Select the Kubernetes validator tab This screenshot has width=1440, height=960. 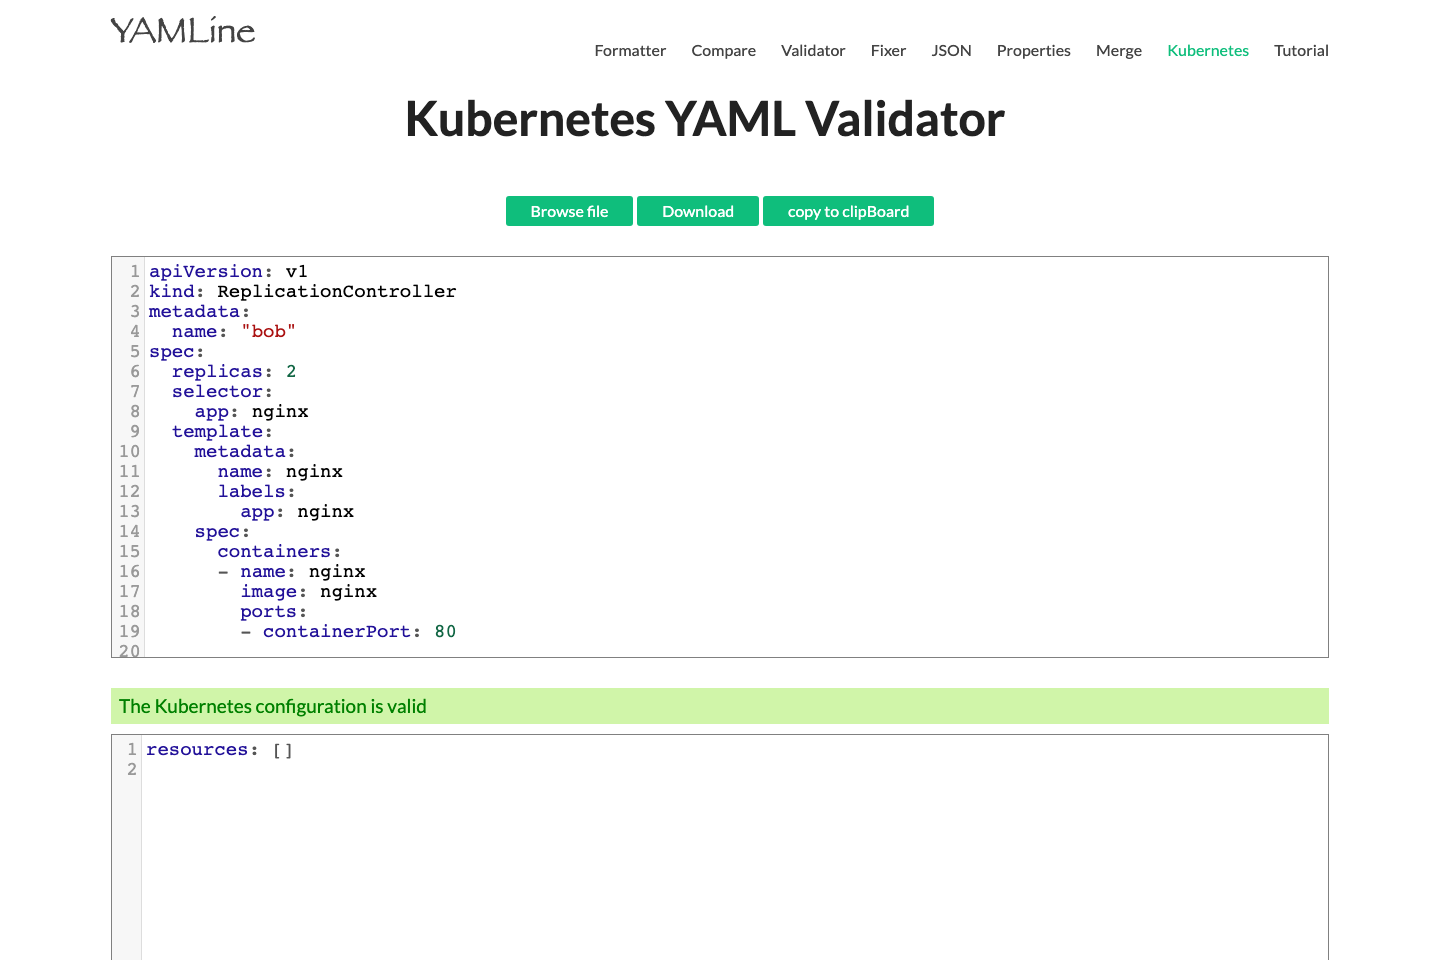click(x=1208, y=50)
